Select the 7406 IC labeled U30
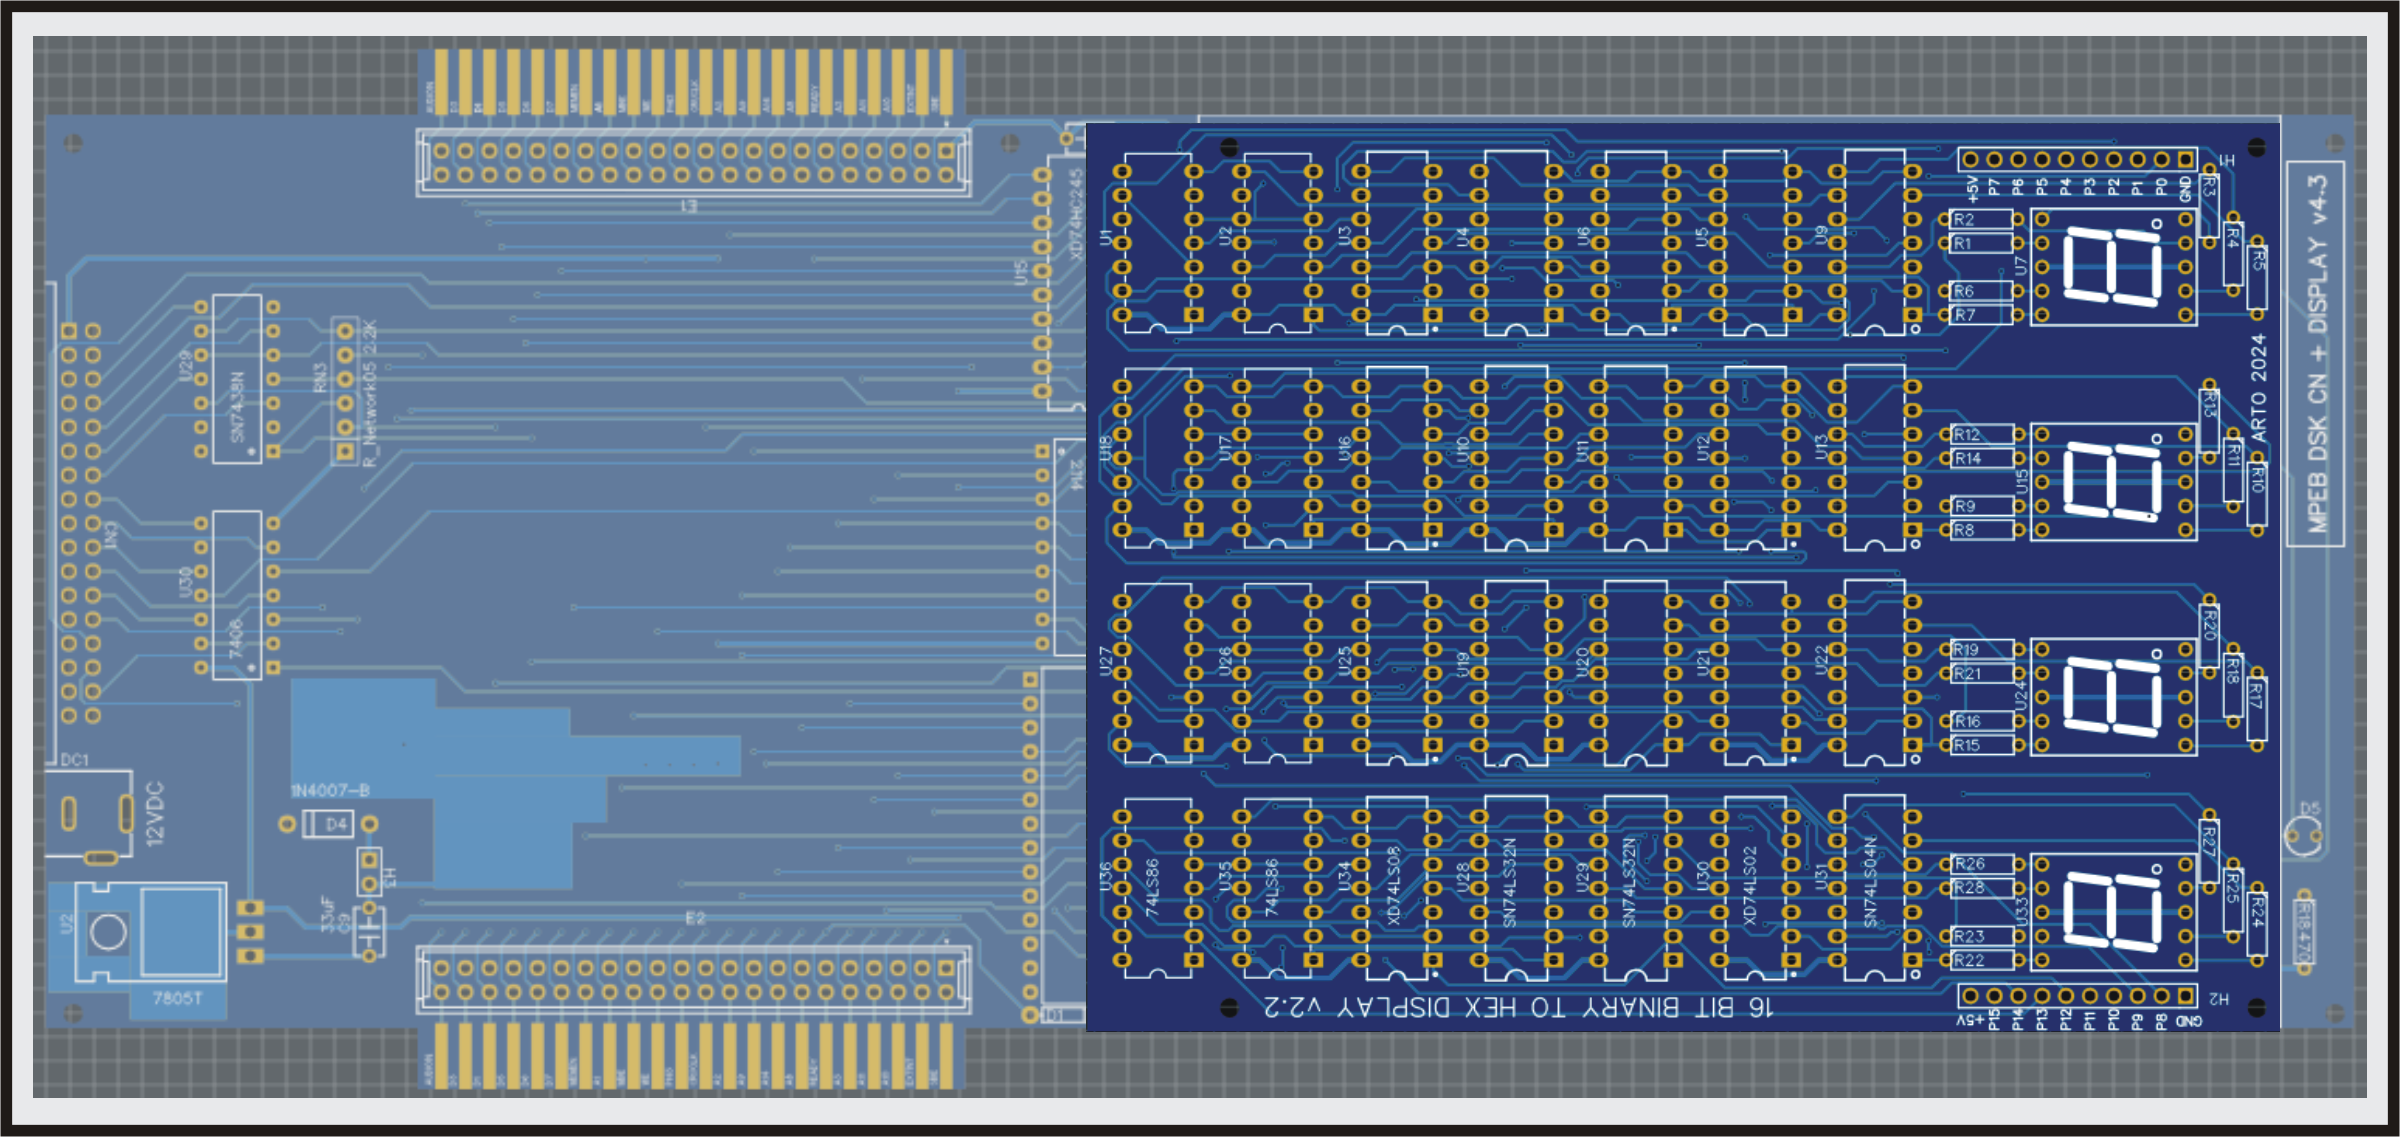Image resolution: width=2400 pixels, height=1137 pixels. tap(237, 595)
